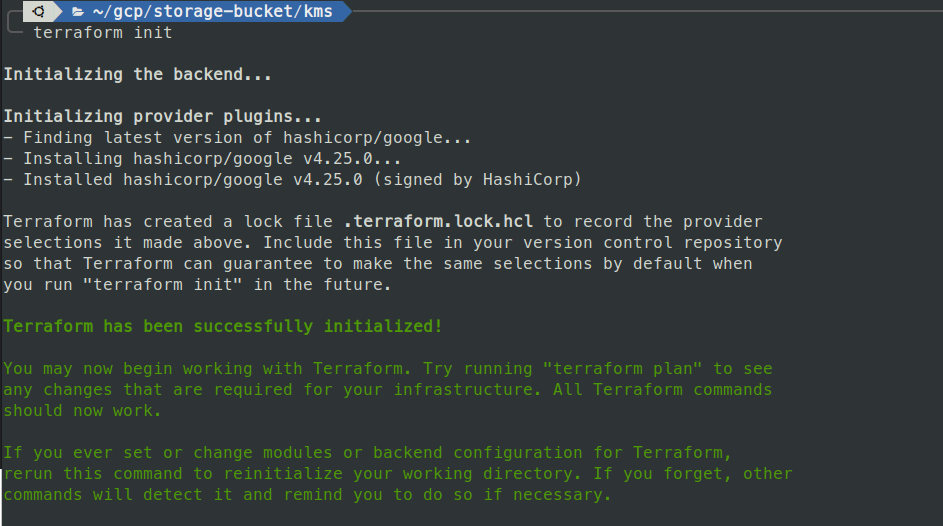Click the 'should now work.' line
Viewport: 943px width, 526px height.
82,411
